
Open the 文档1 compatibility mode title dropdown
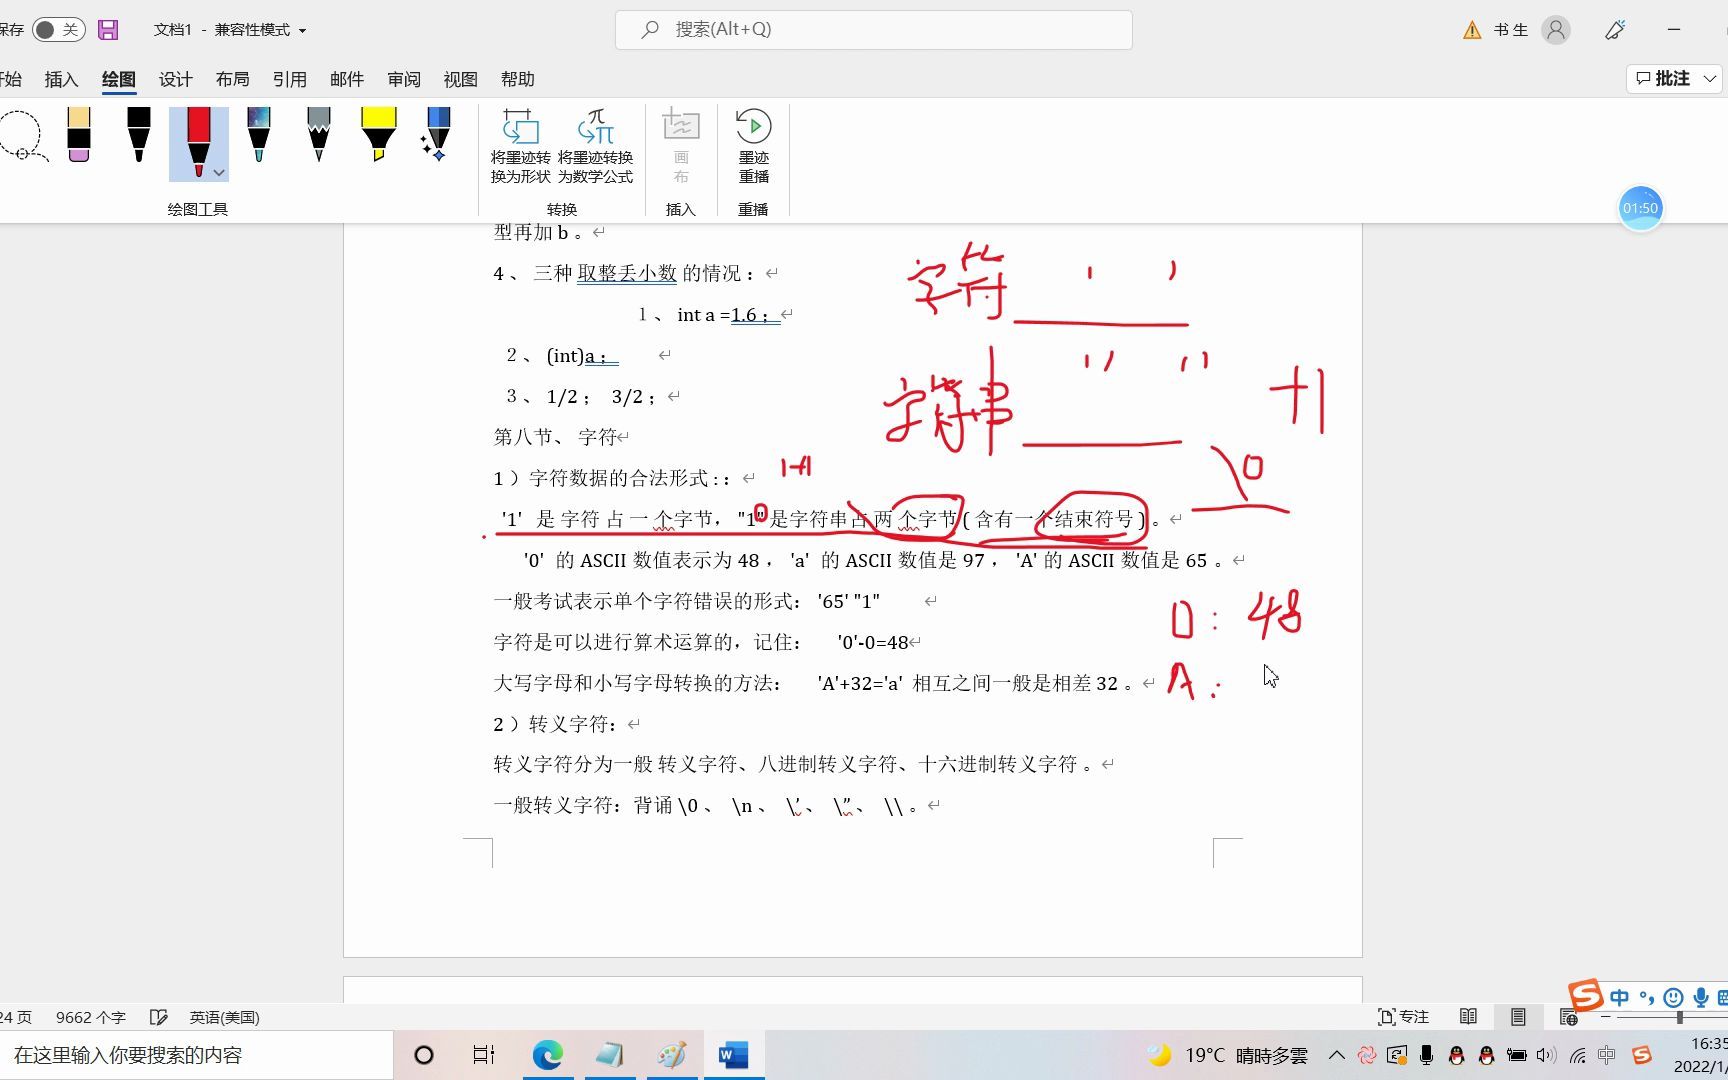pos(304,30)
